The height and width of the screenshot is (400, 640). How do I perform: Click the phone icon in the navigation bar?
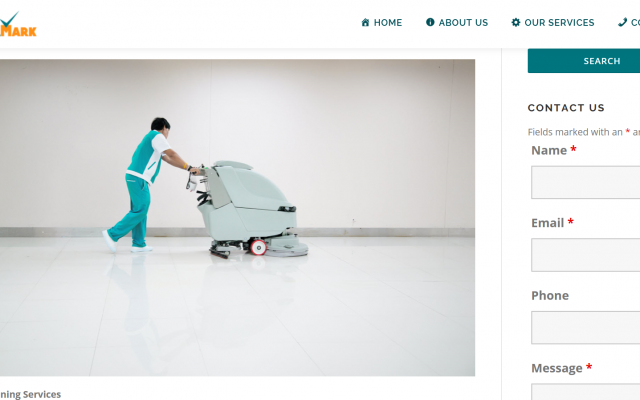(x=622, y=22)
